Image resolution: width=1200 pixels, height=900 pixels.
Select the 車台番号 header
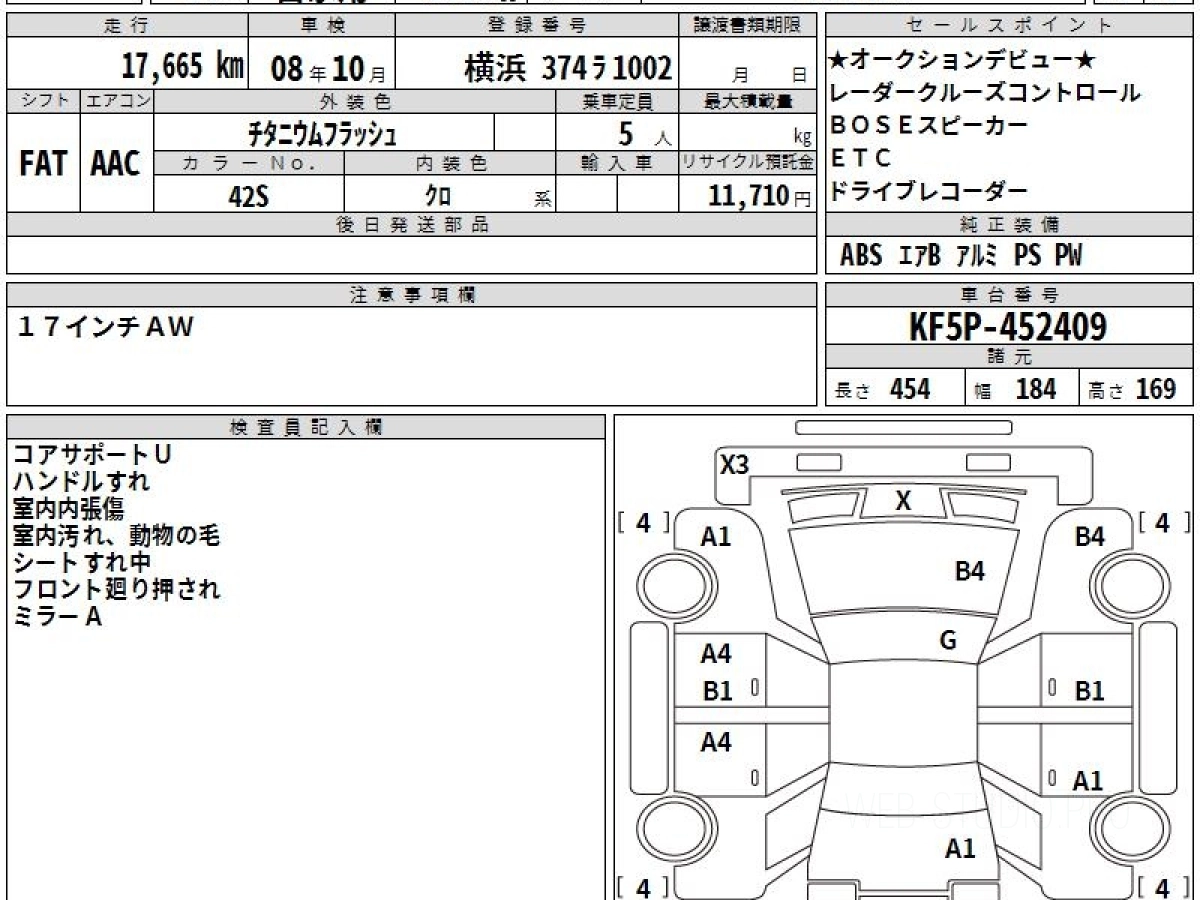tap(1009, 295)
